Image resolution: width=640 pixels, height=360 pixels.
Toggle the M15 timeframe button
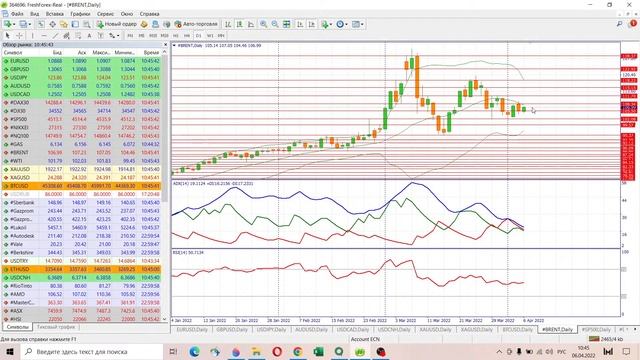(153, 36)
